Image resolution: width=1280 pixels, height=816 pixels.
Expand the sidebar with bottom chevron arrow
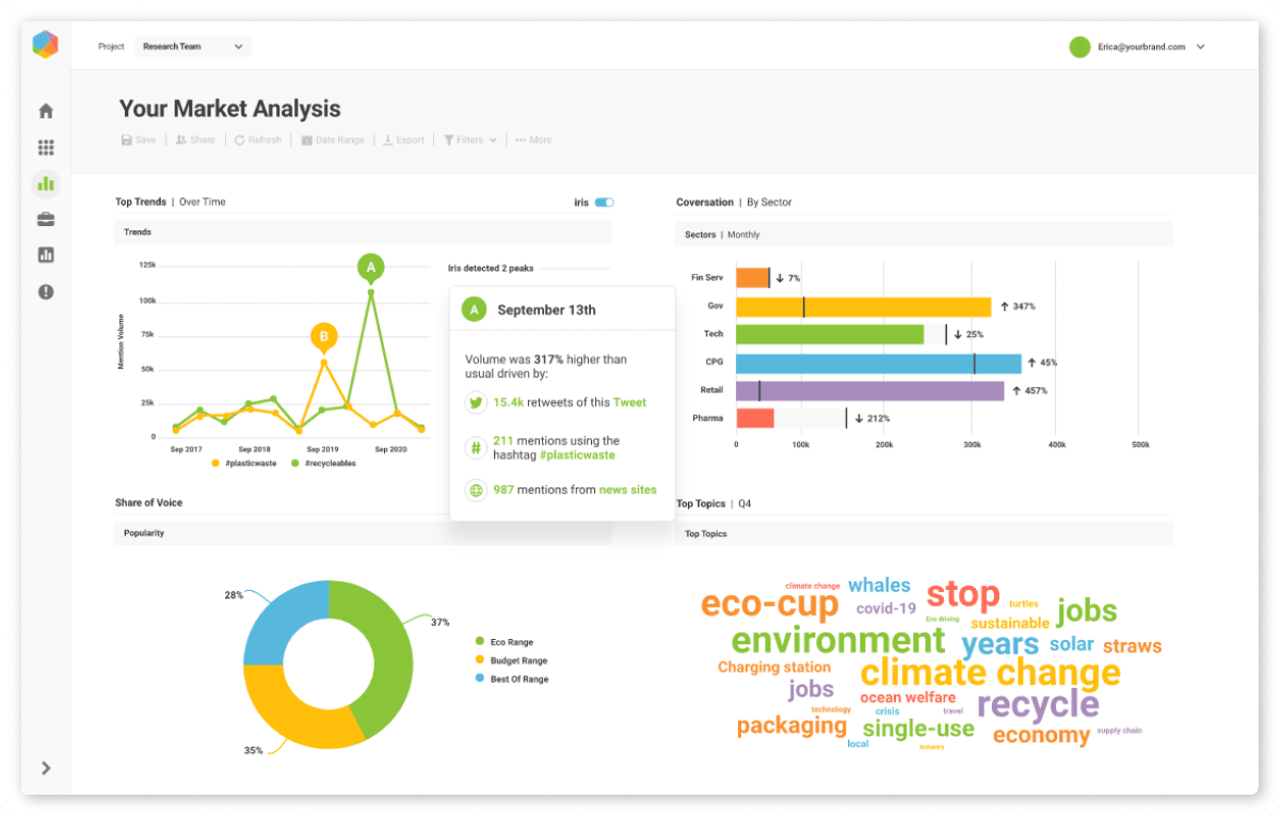click(46, 768)
